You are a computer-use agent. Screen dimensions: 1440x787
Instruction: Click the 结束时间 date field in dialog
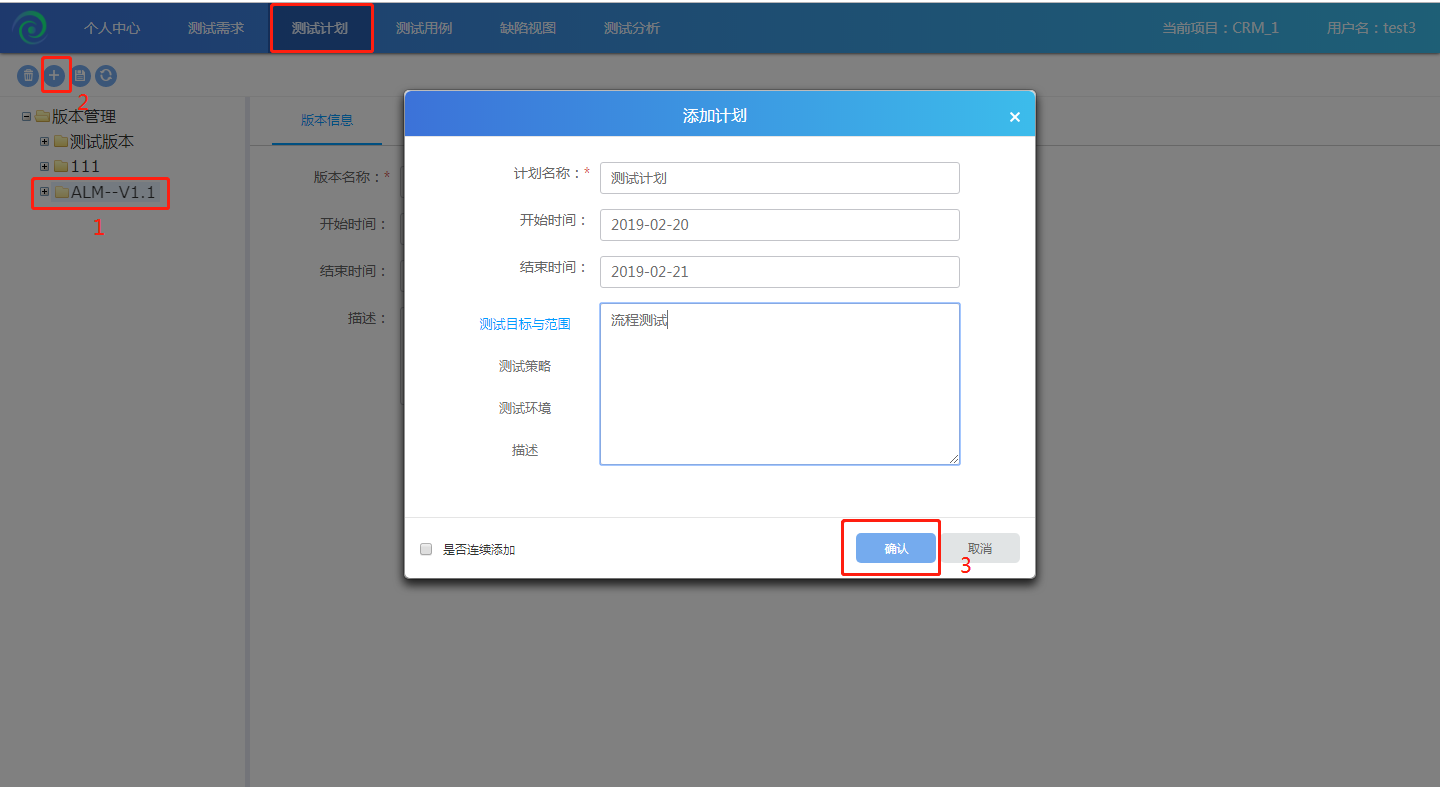pos(779,272)
